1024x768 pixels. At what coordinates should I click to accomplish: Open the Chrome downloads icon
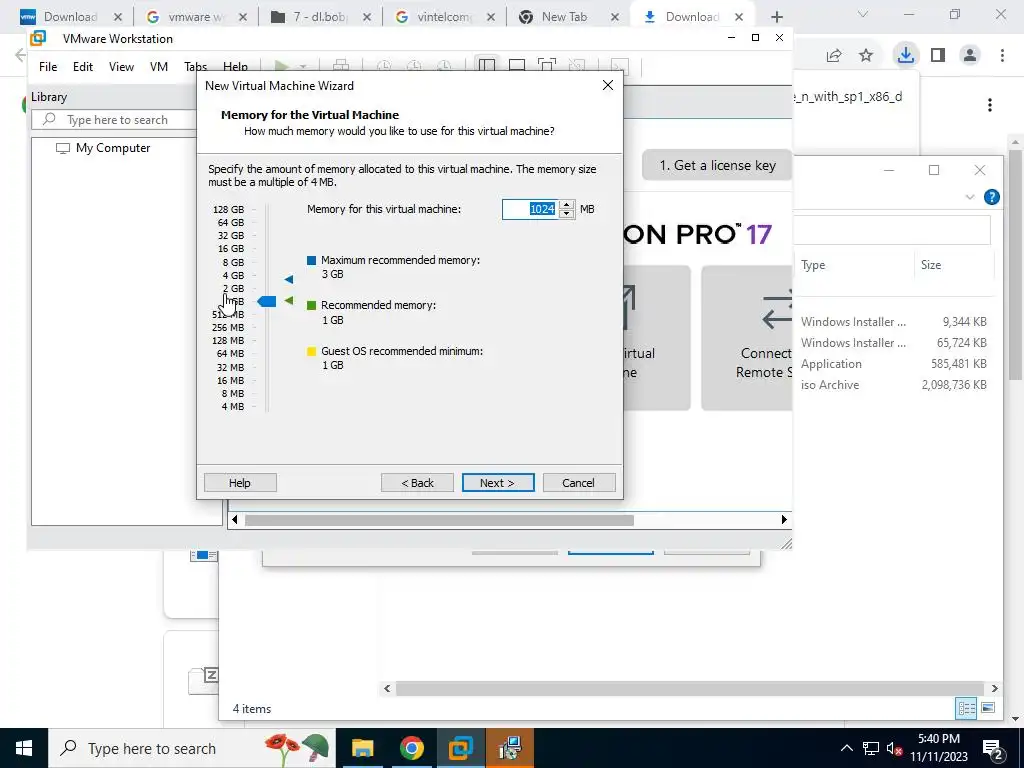point(905,55)
